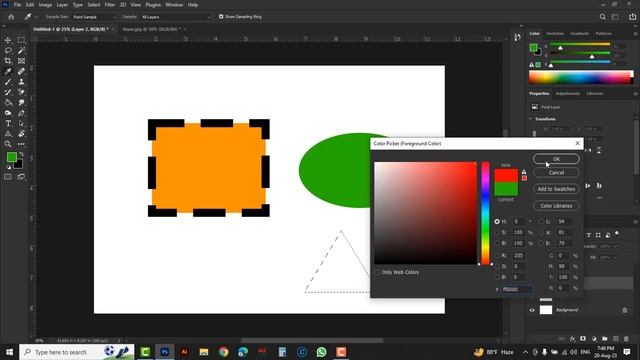The height and width of the screenshot is (360, 640).
Task: Select the Dodge tool
Action: point(8,113)
